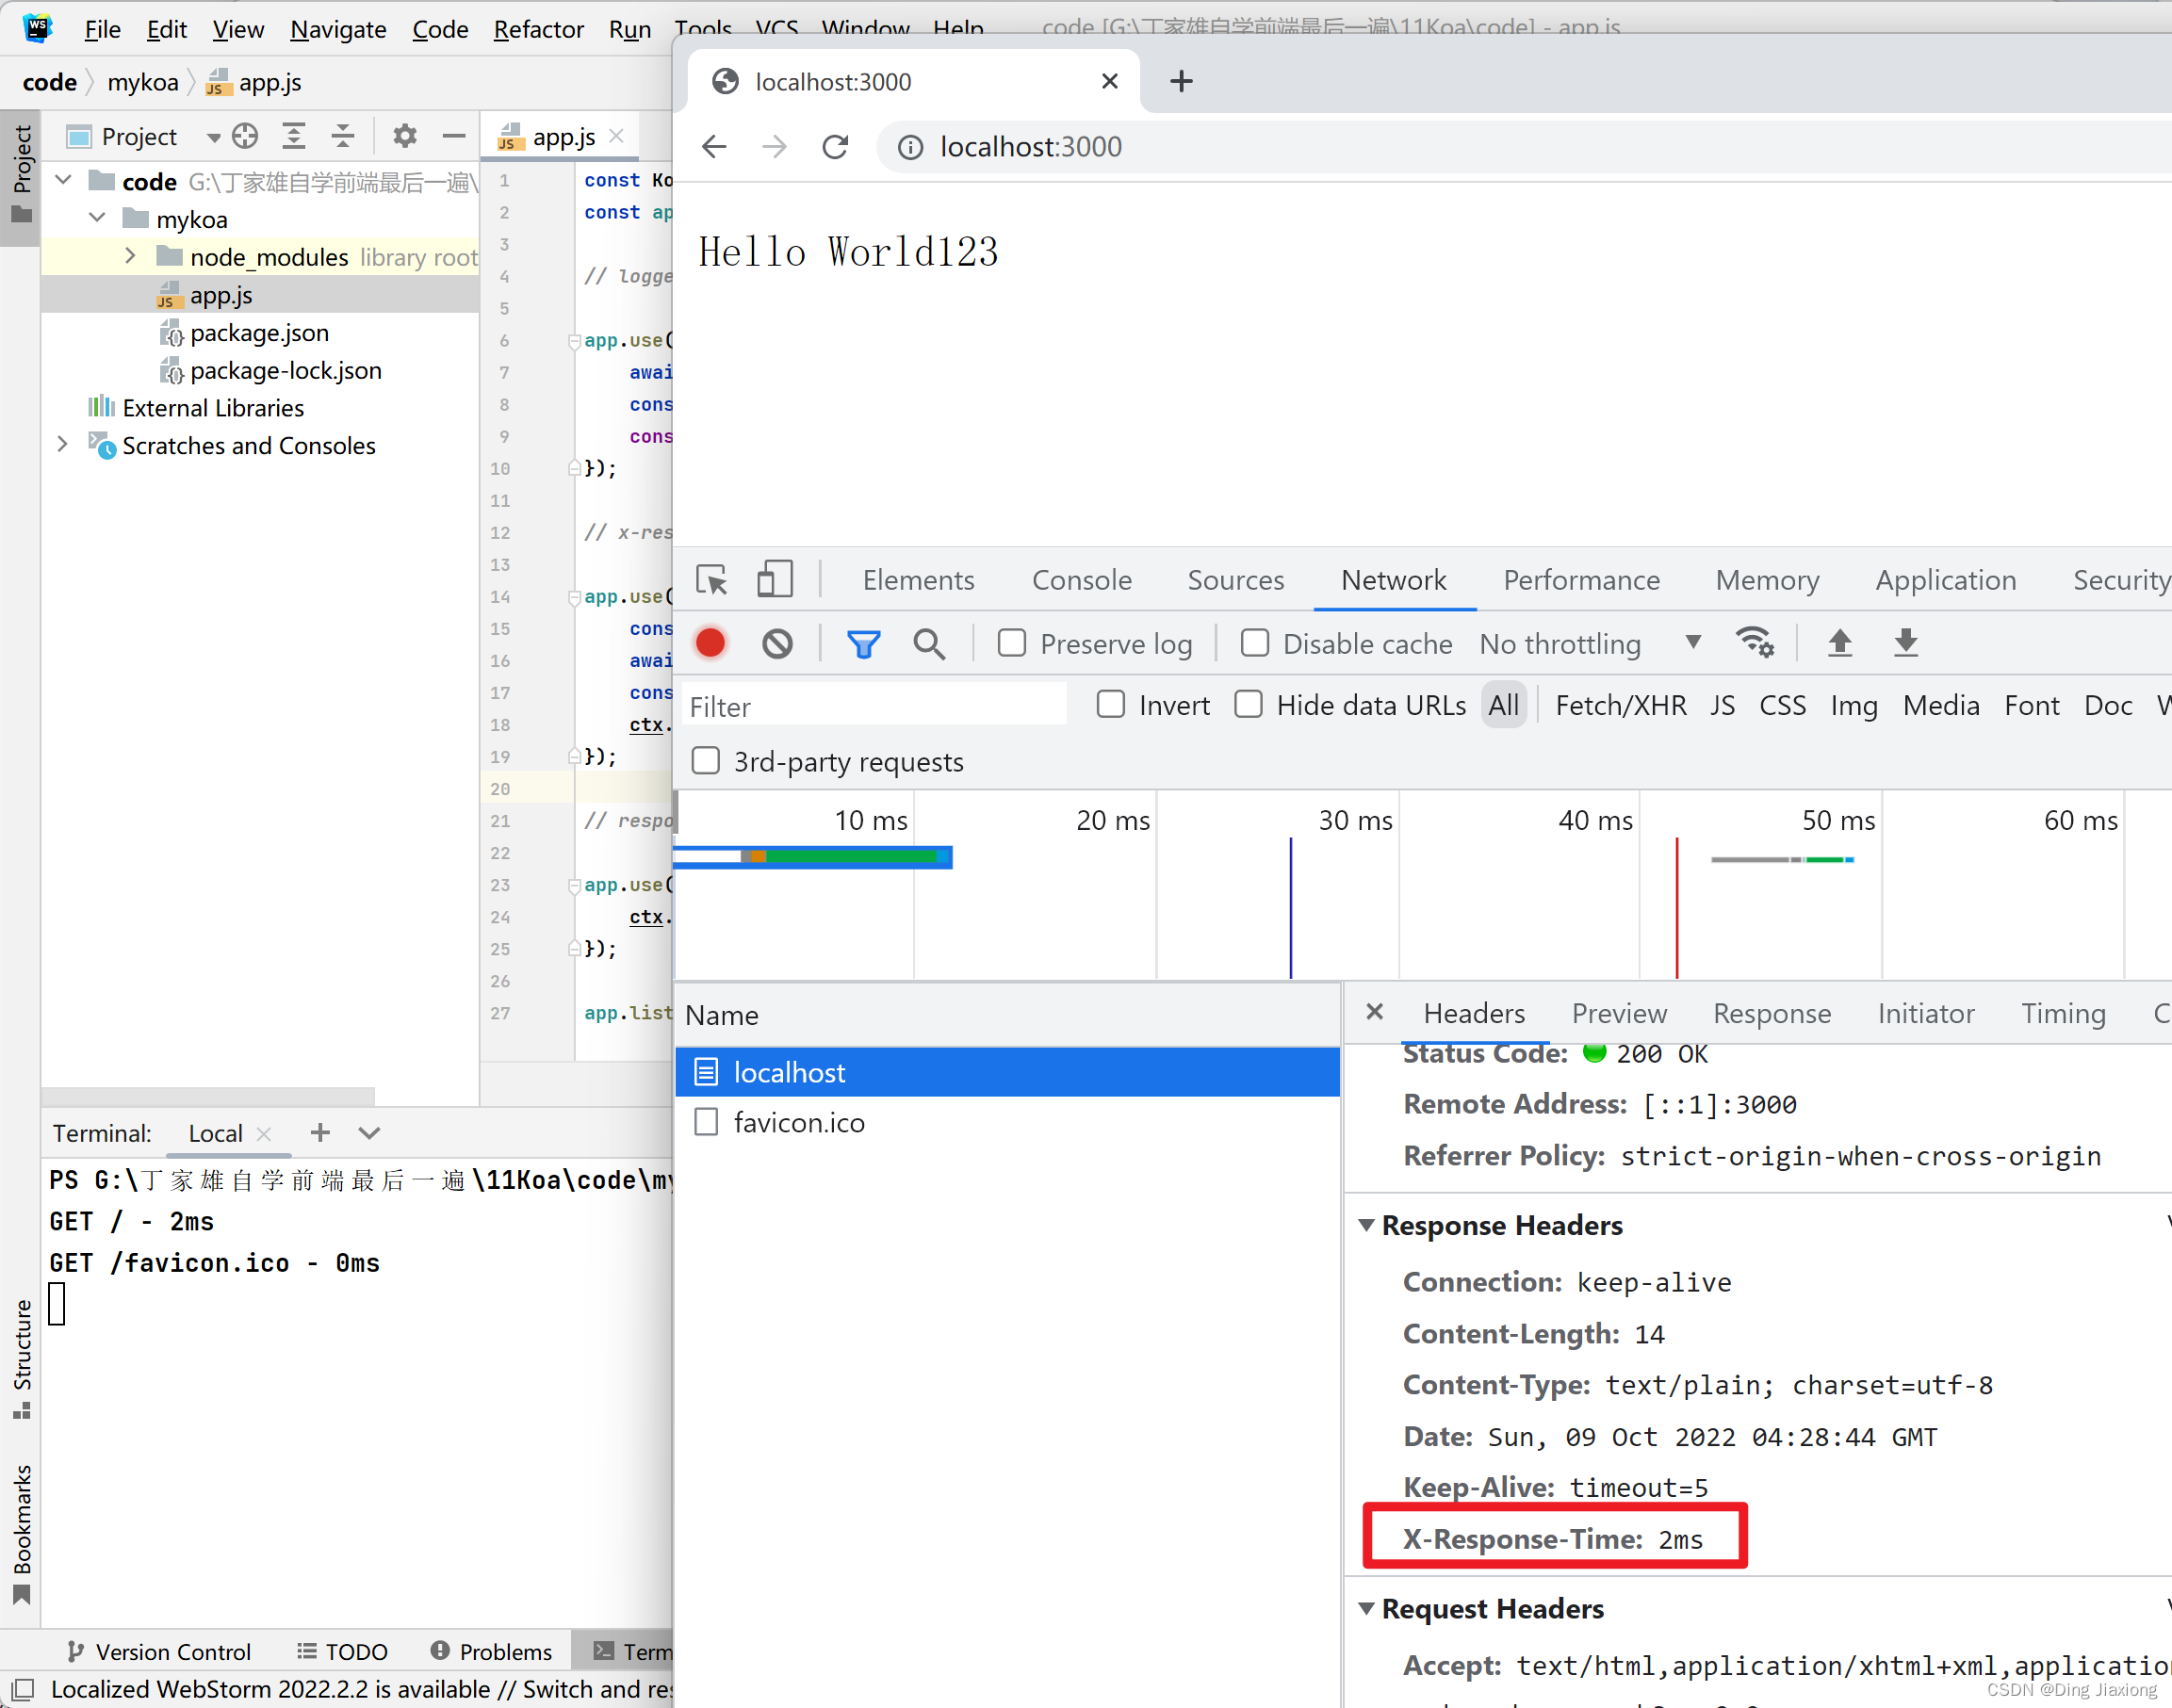Click the red record network log button

point(710,643)
